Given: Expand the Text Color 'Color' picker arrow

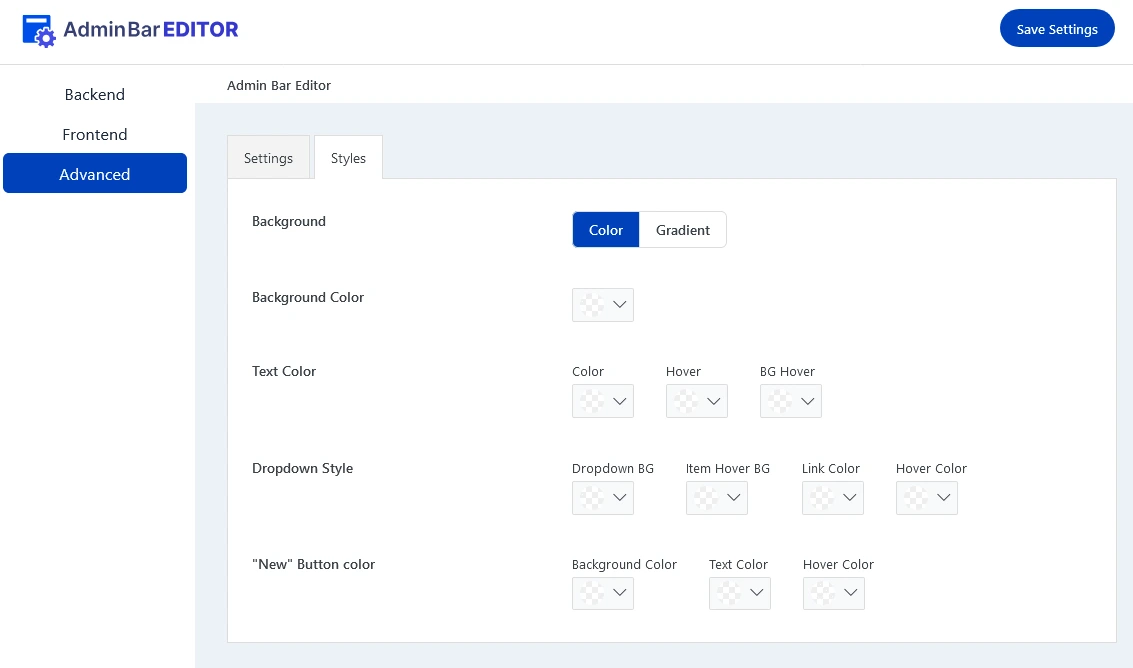Looking at the screenshot, I should pyautogui.click(x=620, y=401).
